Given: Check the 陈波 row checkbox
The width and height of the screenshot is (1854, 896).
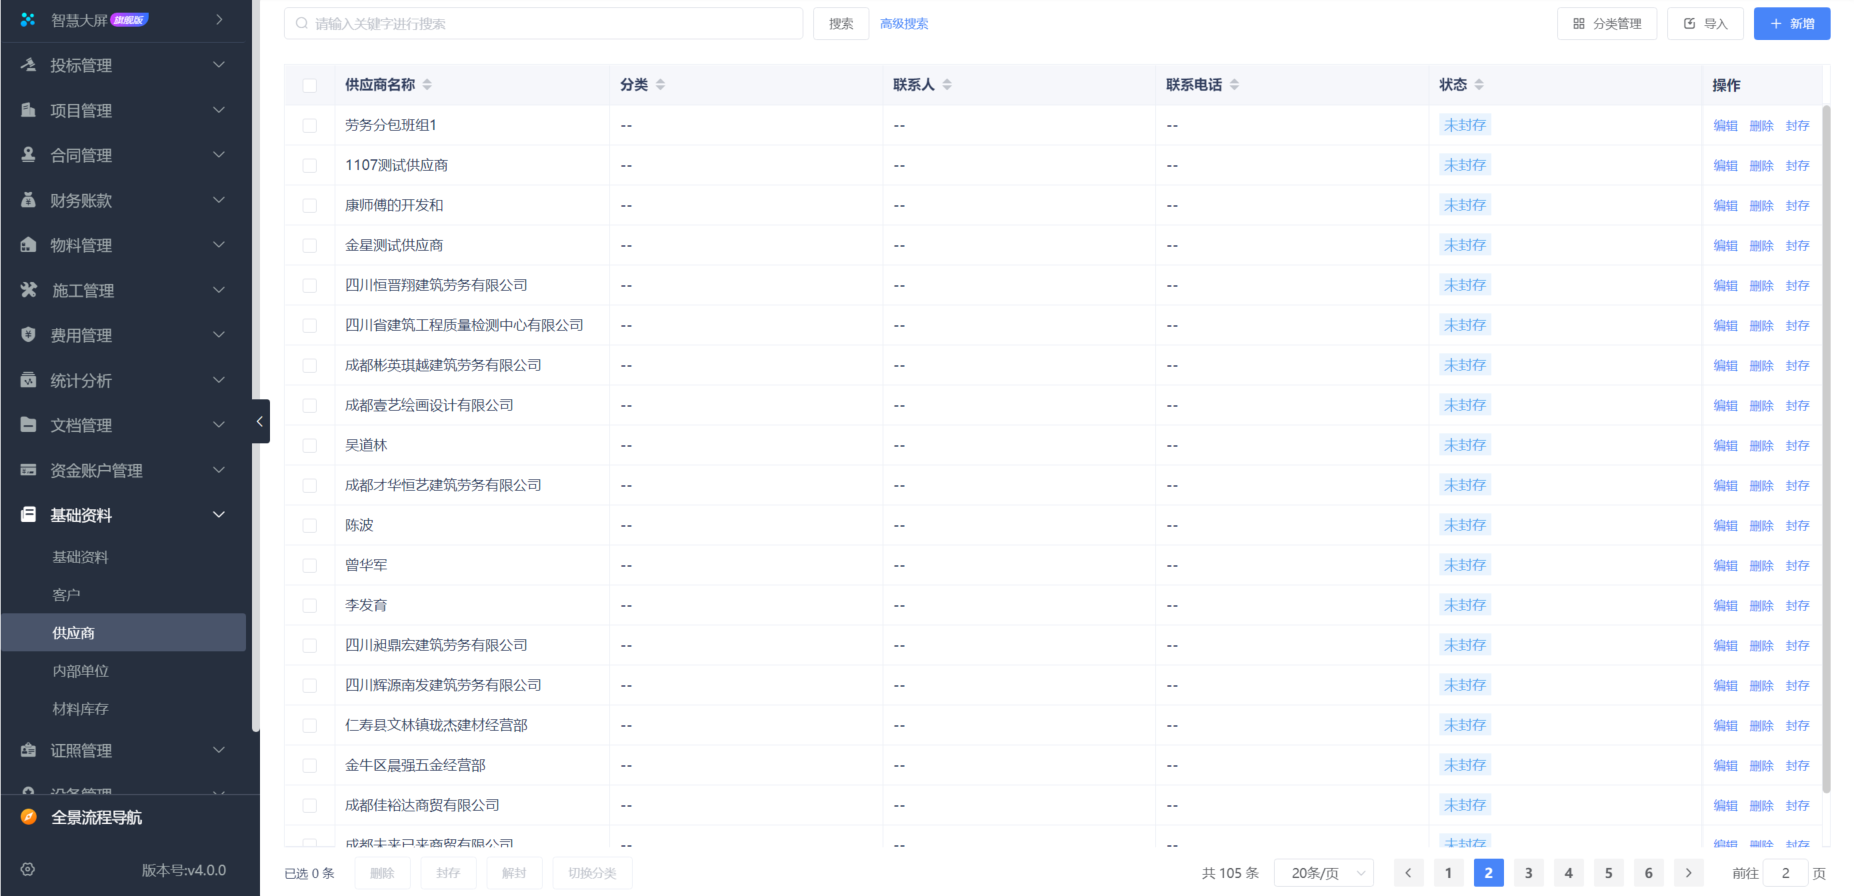Looking at the screenshot, I should pyautogui.click(x=310, y=525).
